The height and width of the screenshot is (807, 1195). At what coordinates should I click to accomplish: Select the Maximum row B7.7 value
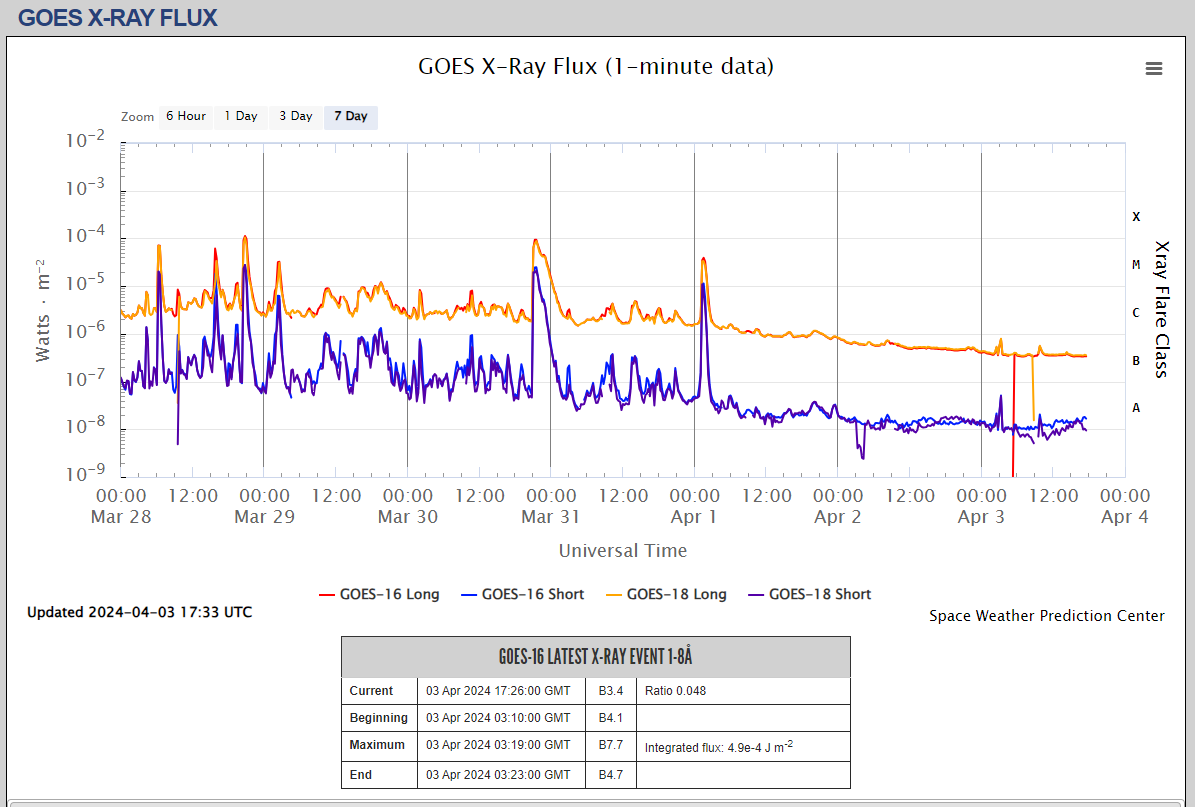point(610,745)
